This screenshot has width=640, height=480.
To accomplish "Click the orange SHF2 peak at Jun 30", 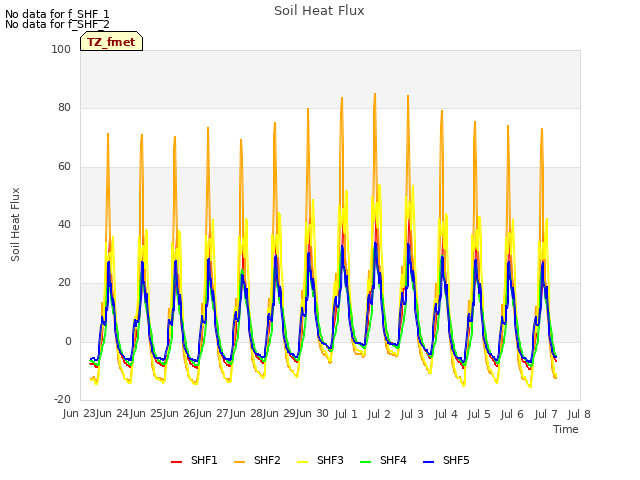I will pos(308,109).
